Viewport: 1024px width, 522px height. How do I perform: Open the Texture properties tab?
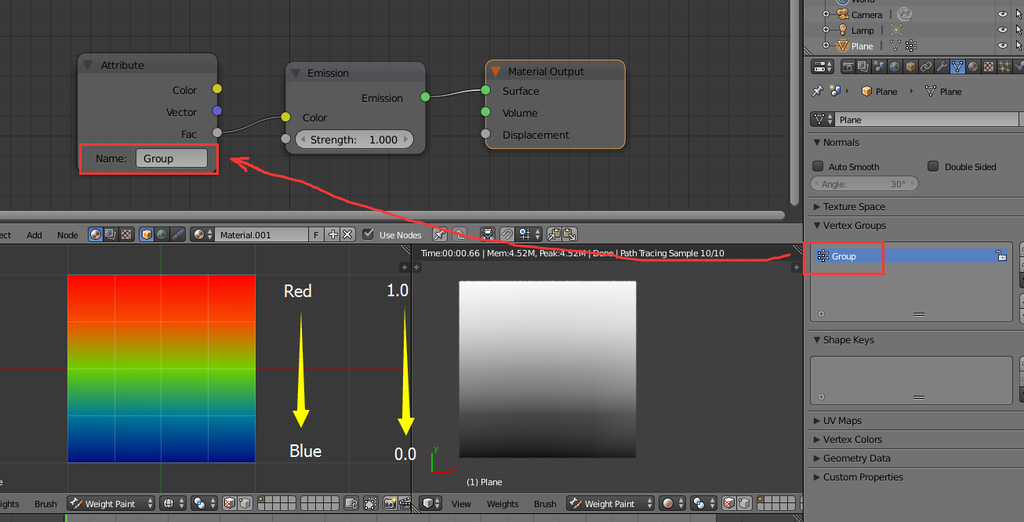(989, 67)
